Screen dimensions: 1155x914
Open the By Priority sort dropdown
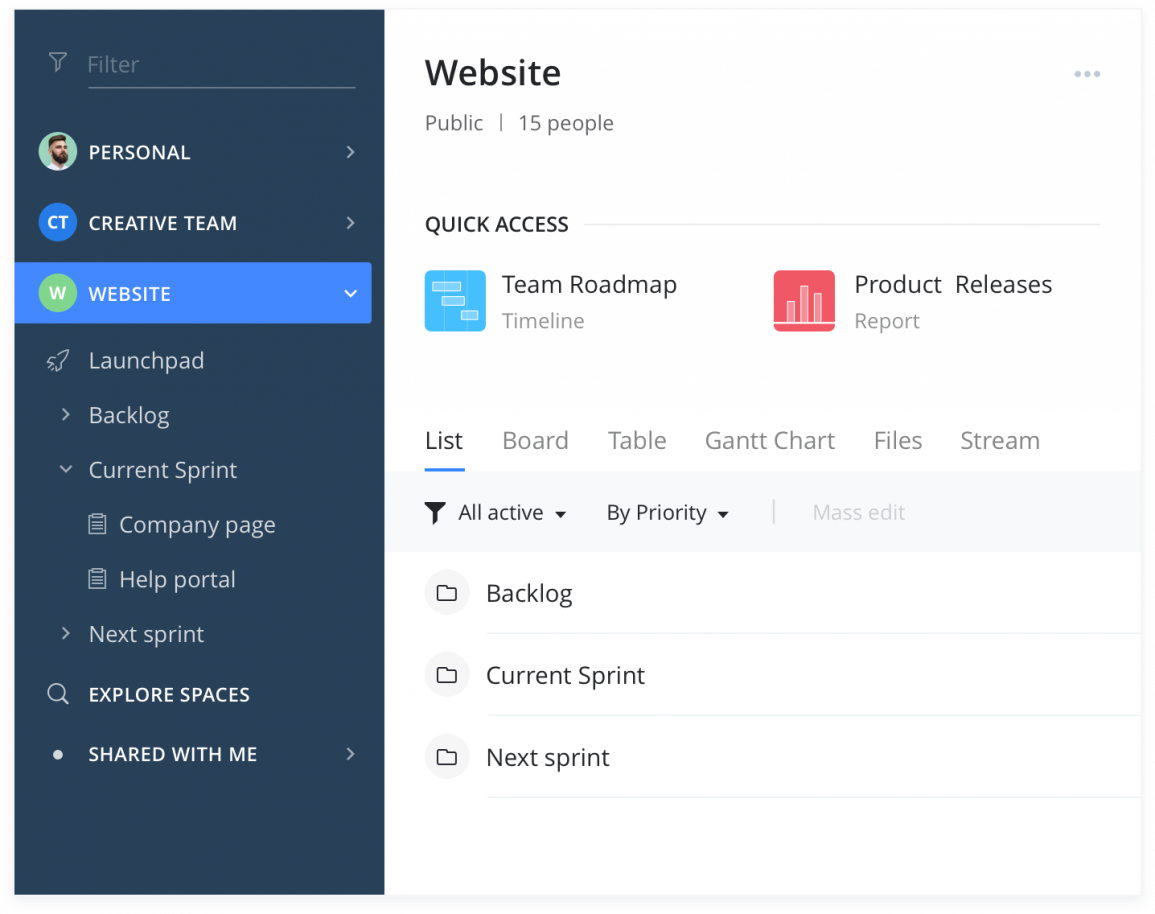click(667, 513)
